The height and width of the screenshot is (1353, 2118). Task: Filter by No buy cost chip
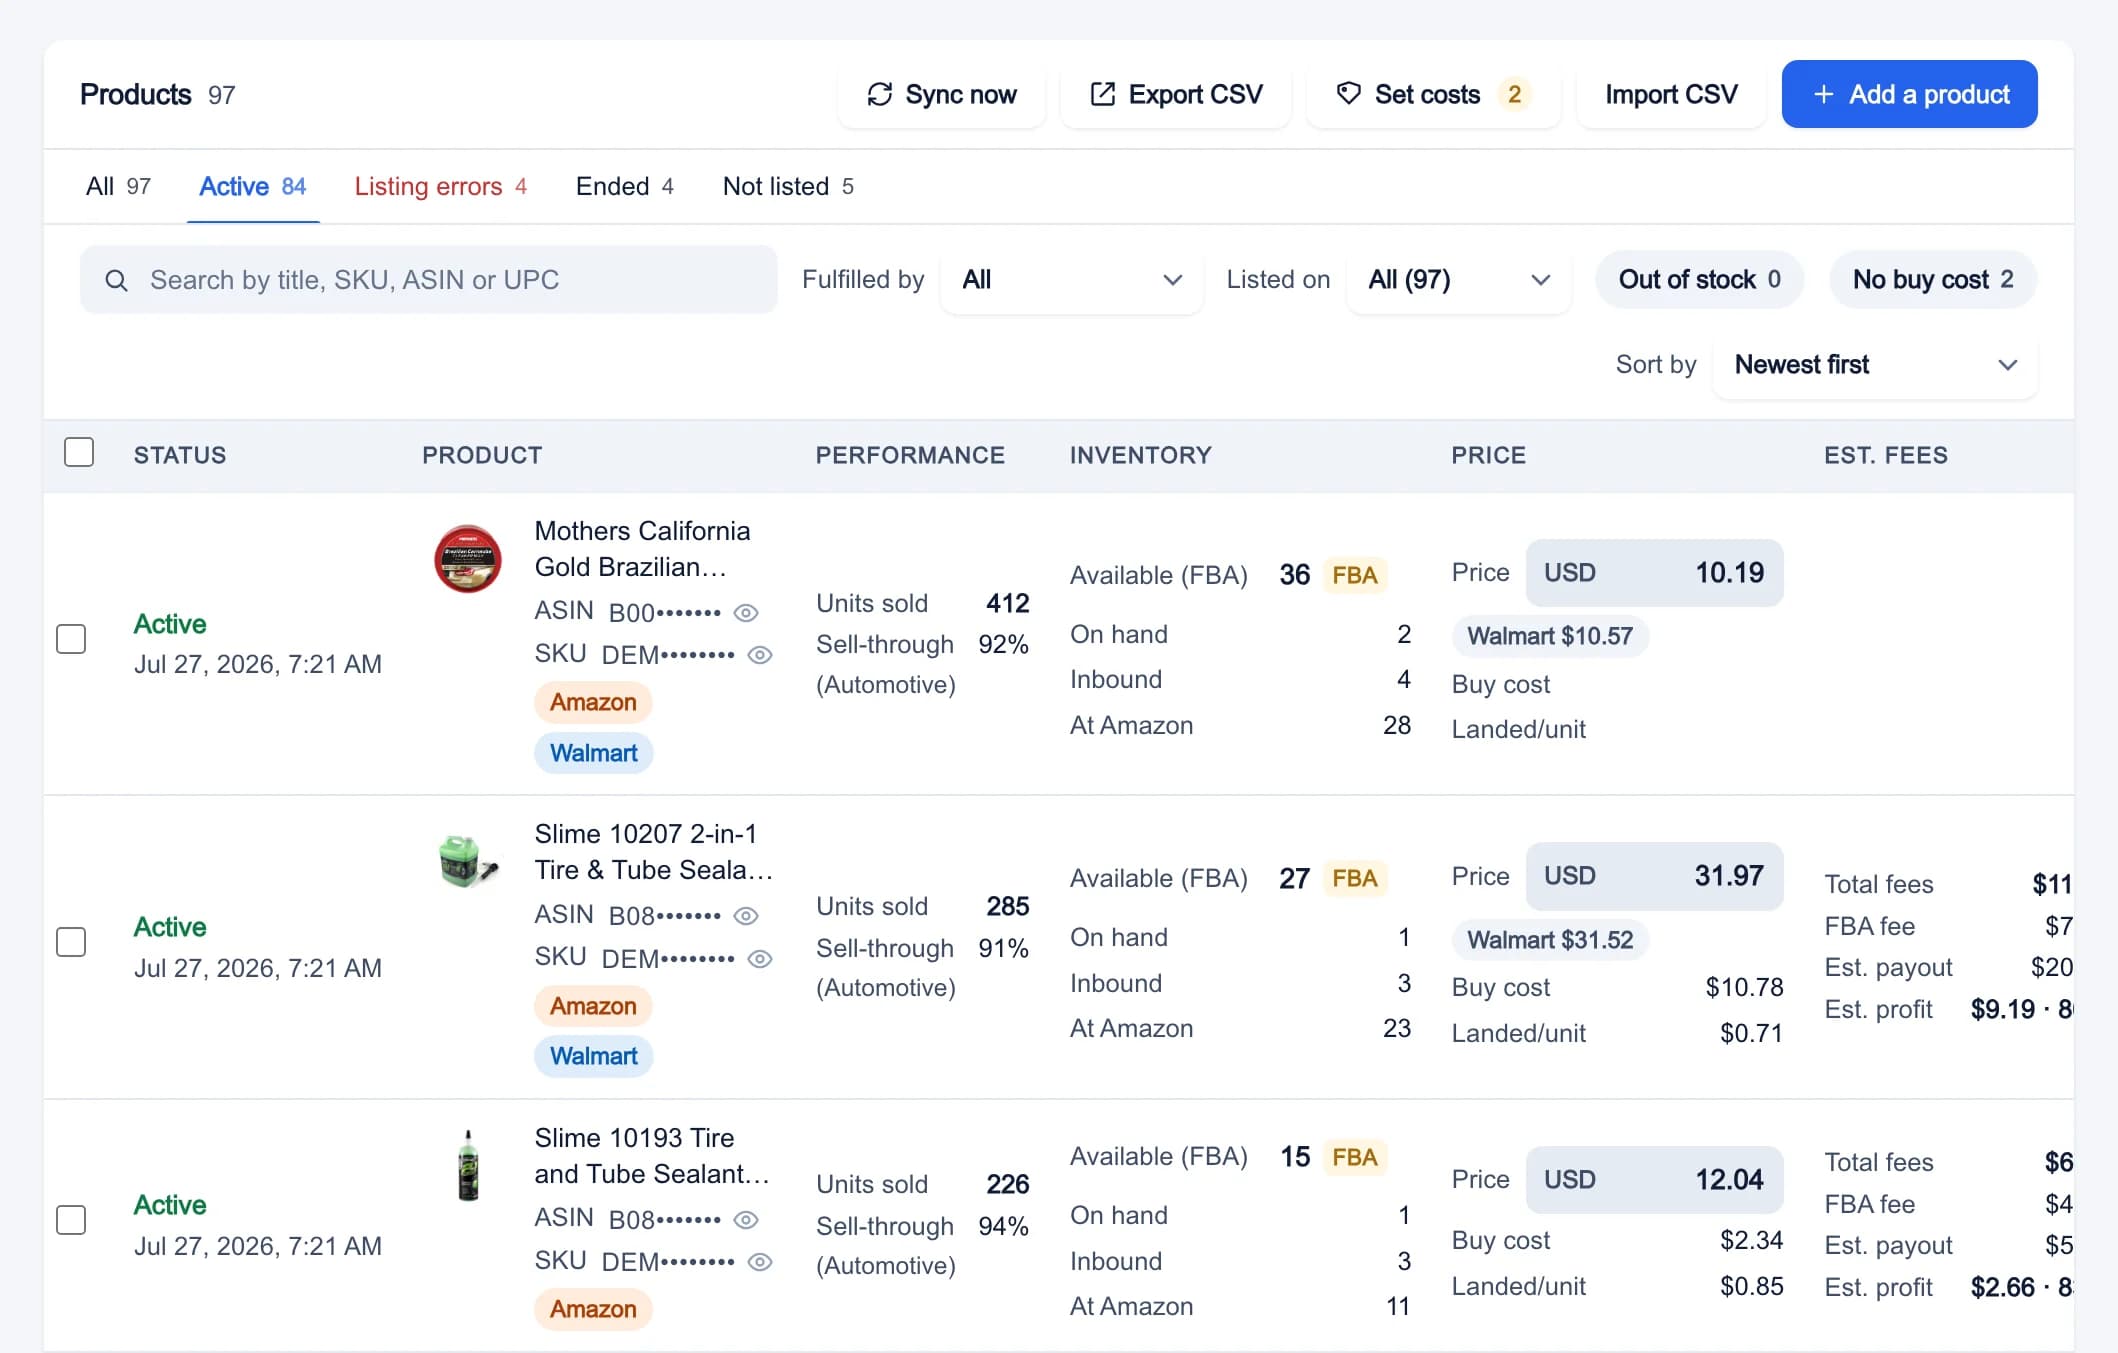point(1932,280)
